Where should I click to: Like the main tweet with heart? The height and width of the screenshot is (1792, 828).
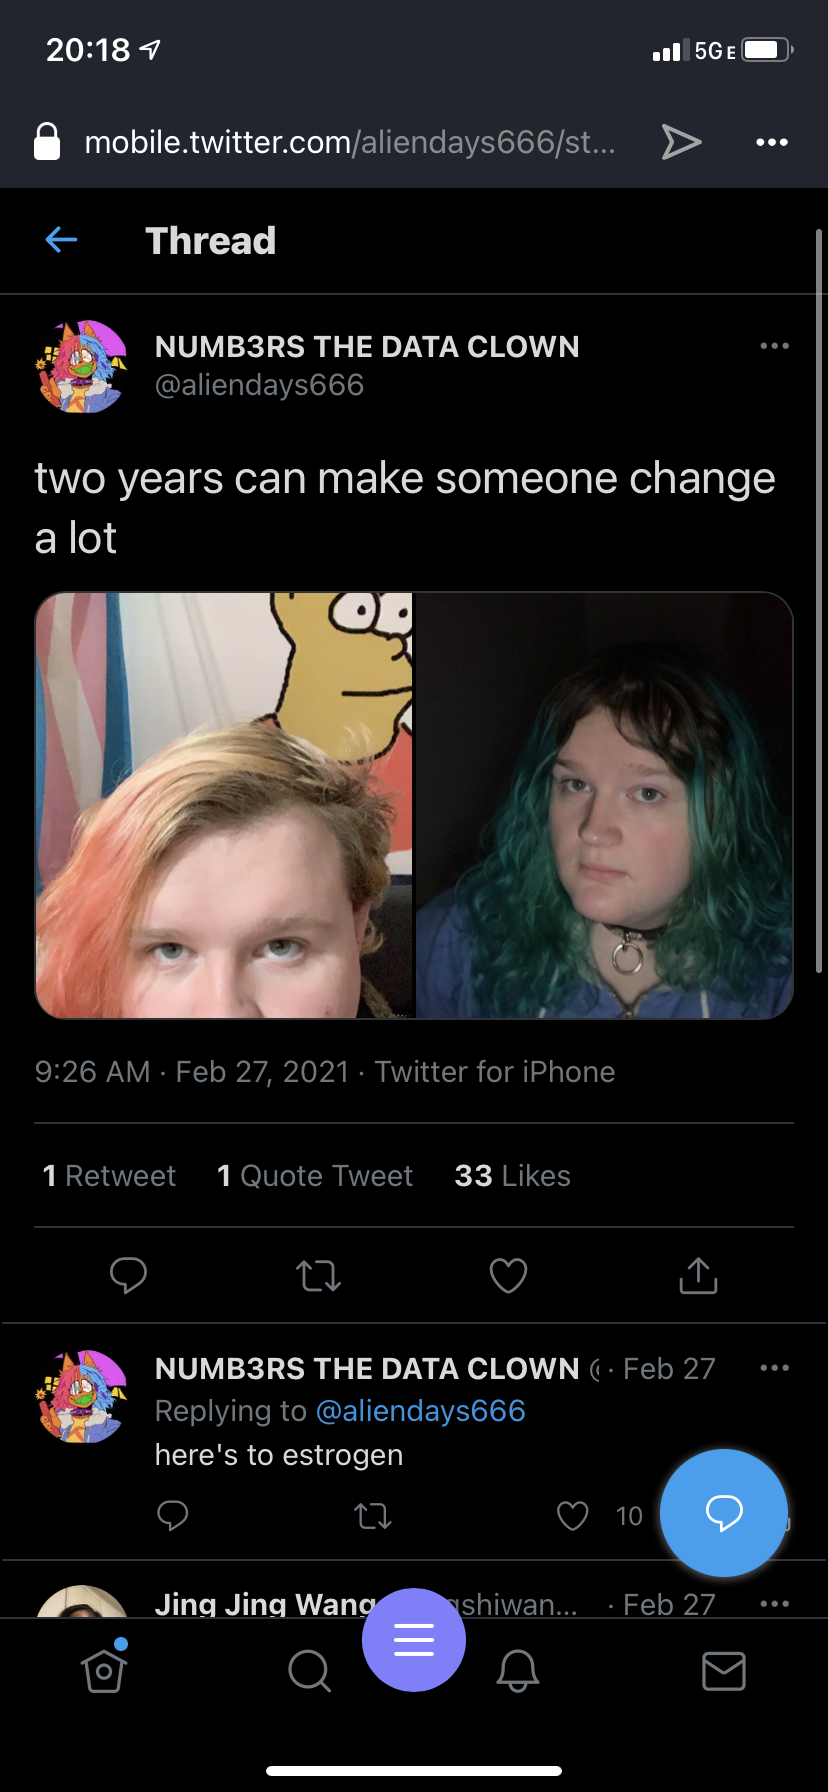pos(508,1275)
